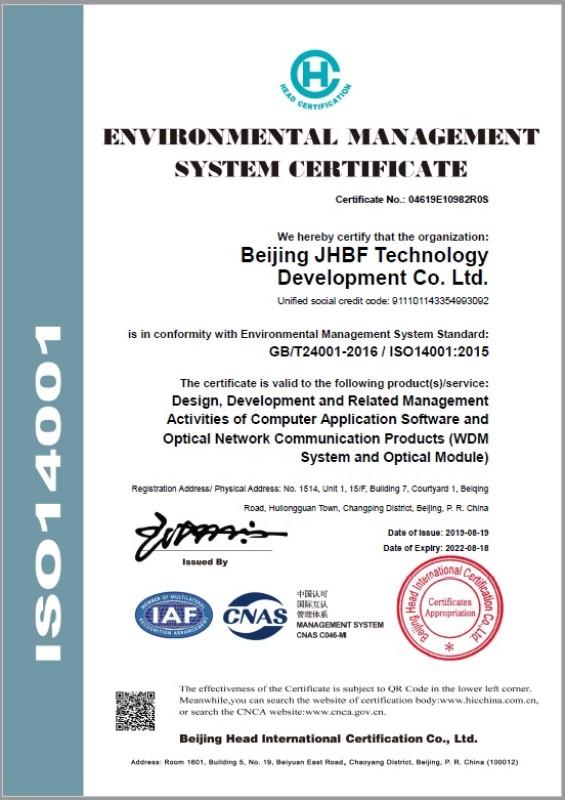Click the unified social credit code line
Image resolution: width=565 pixels, height=800 pixels.
[x=383, y=301]
